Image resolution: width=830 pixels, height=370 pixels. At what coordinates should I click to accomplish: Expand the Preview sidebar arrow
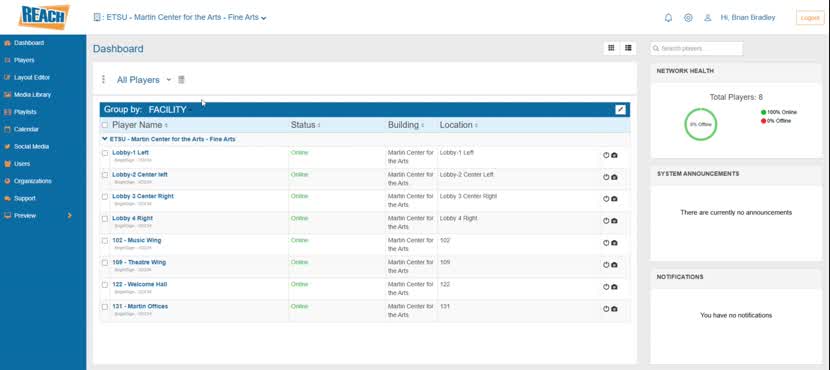pos(69,215)
